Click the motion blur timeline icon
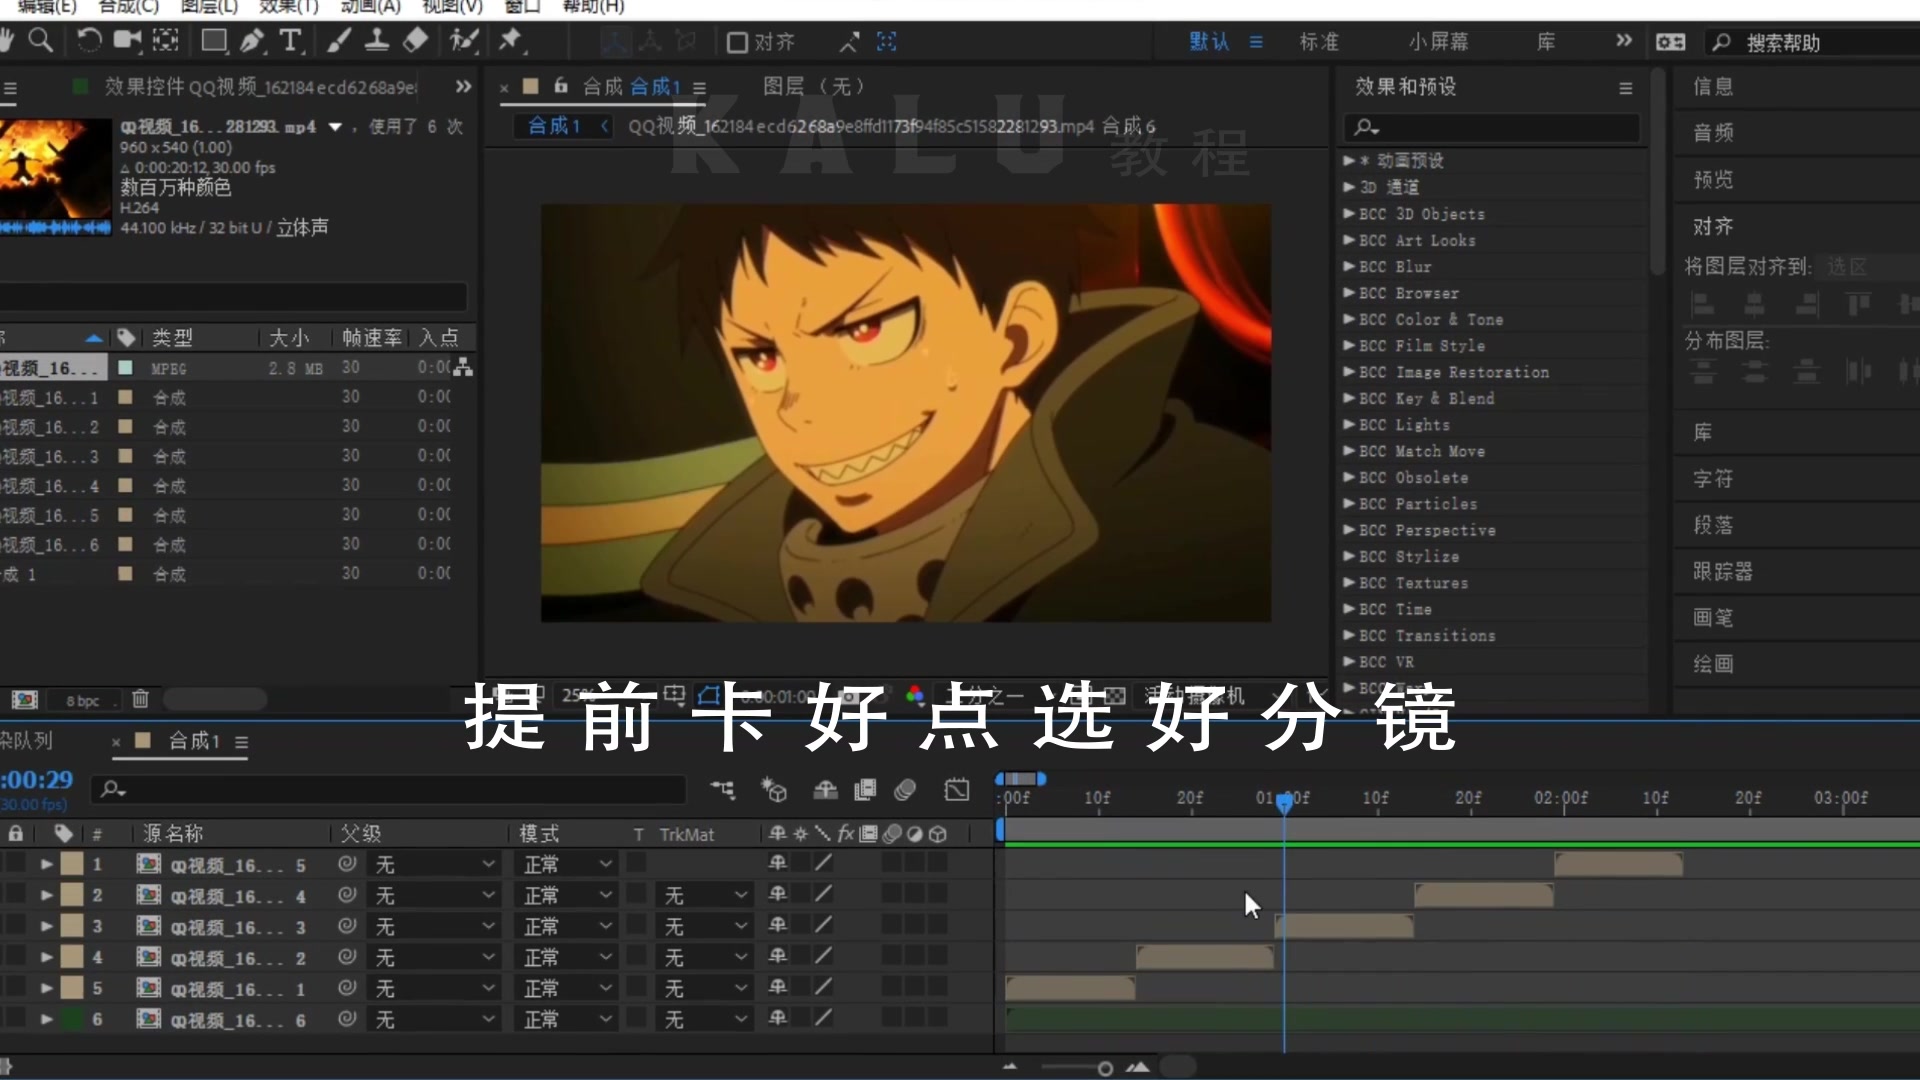Screen dimensions: 1920x1080 click(x=905, y=790)
